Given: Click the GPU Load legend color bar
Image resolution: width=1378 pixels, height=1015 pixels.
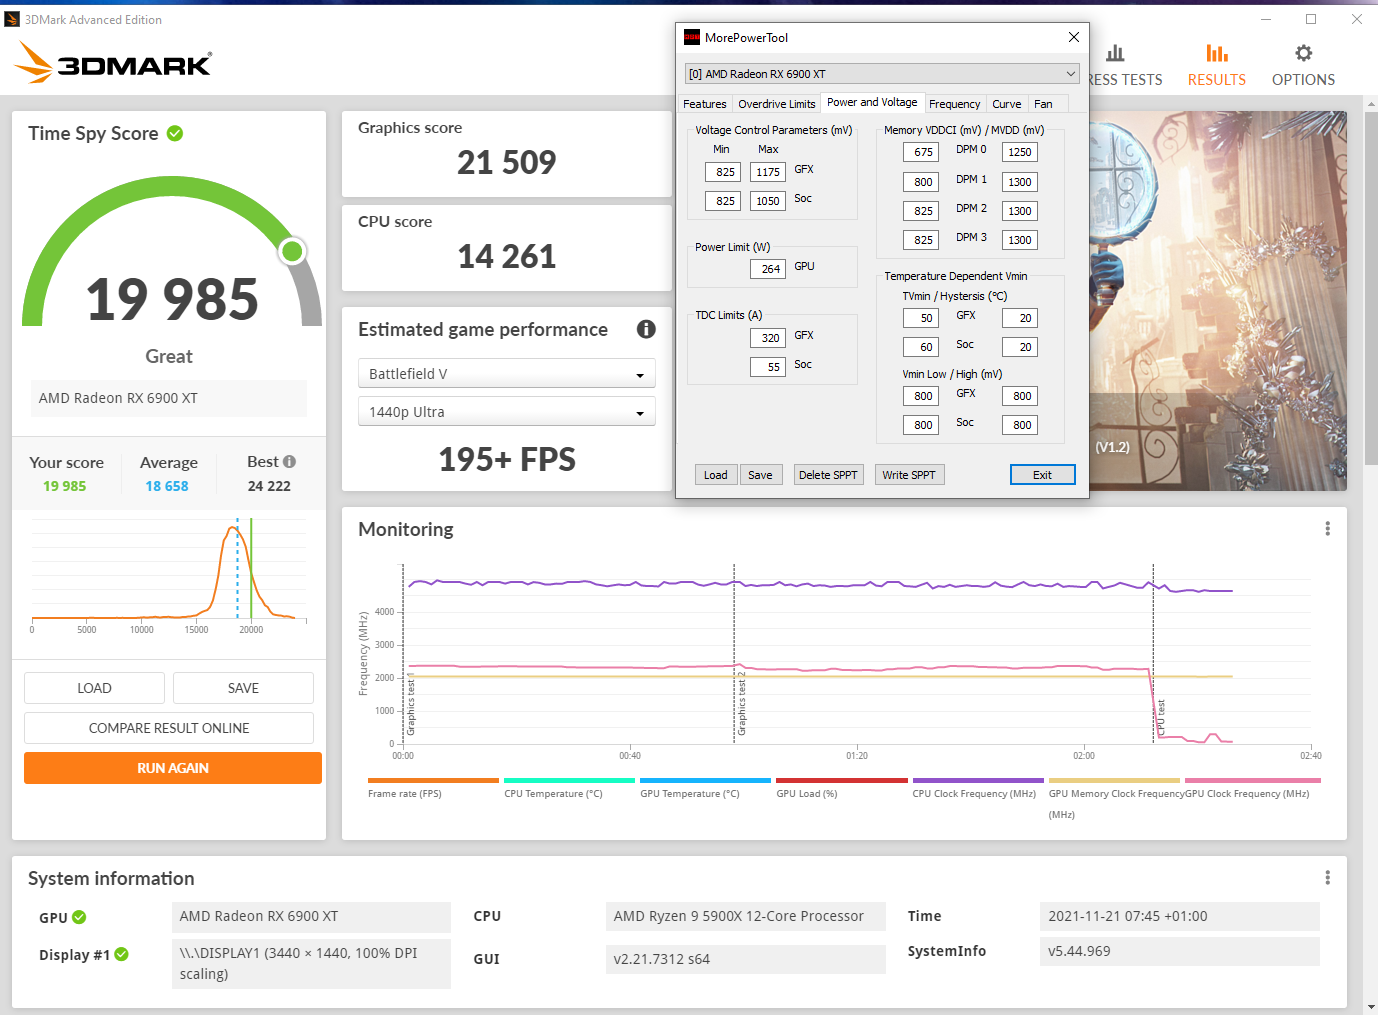Looking at the screenshot, I should (x=842, y=780).
